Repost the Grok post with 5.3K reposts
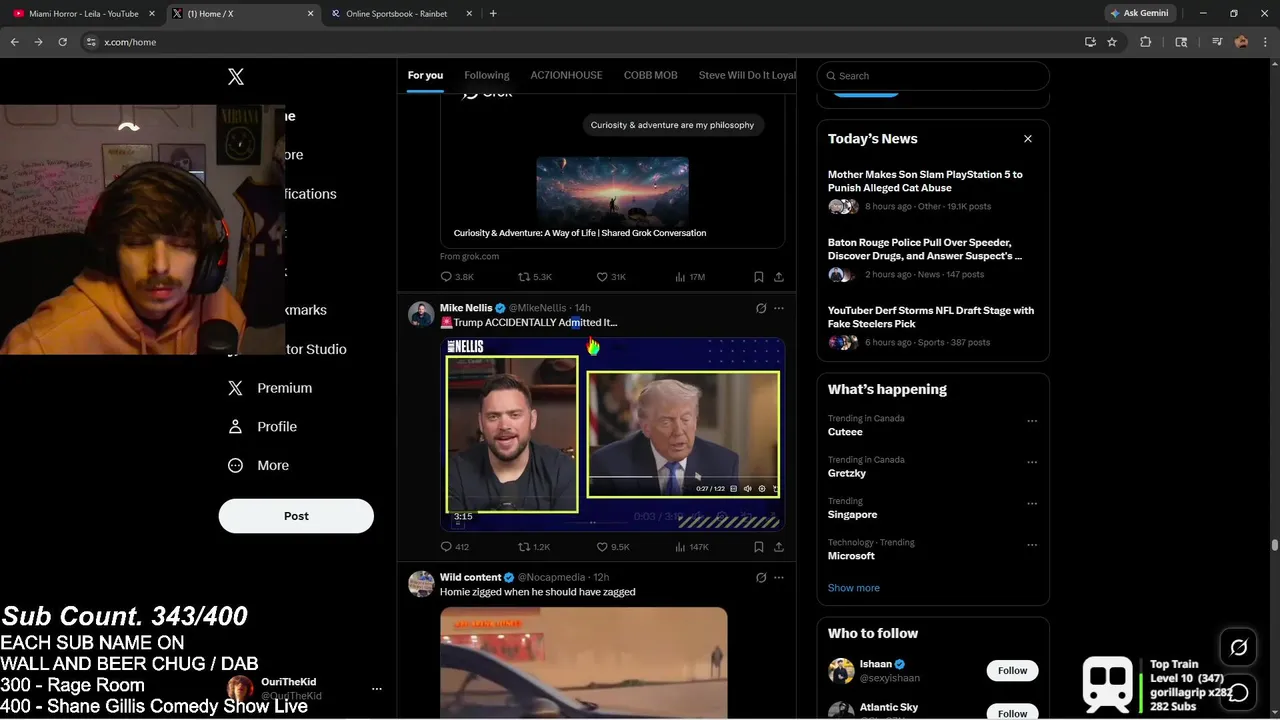This screenshot has height=720, width=1280. (535, 277)
